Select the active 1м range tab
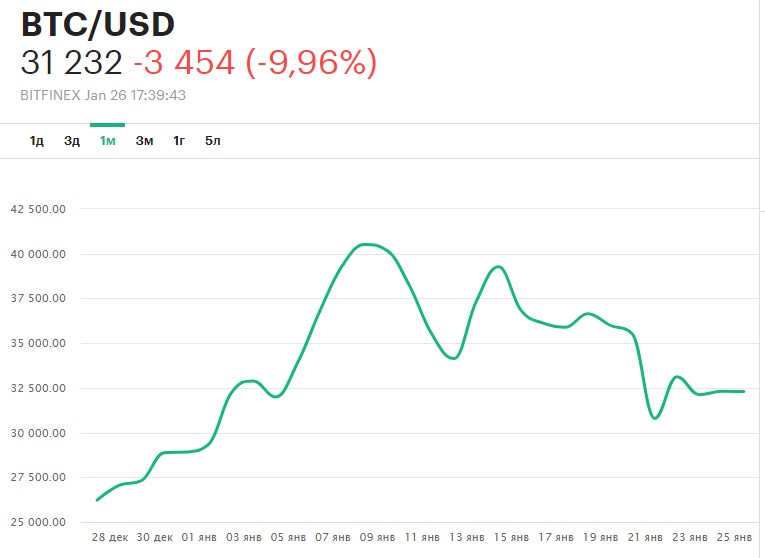Viewport: 765px width, 558px height. [108, 141]
